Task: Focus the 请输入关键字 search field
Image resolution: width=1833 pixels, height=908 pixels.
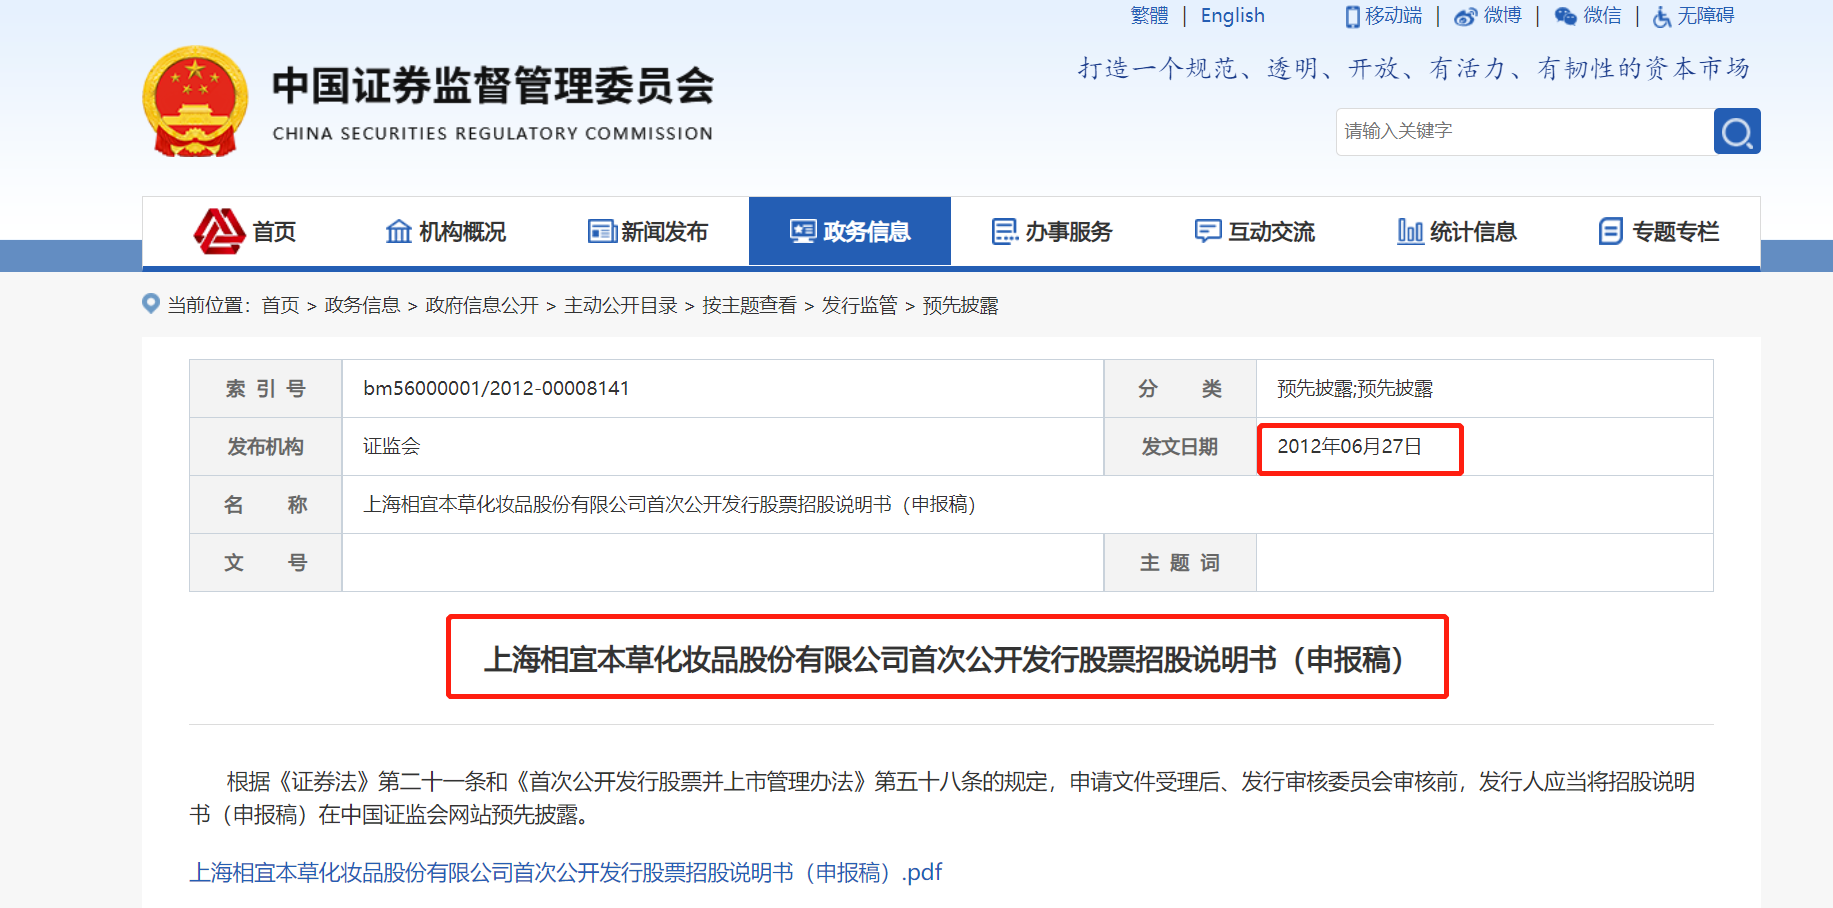Action: 1525,131
